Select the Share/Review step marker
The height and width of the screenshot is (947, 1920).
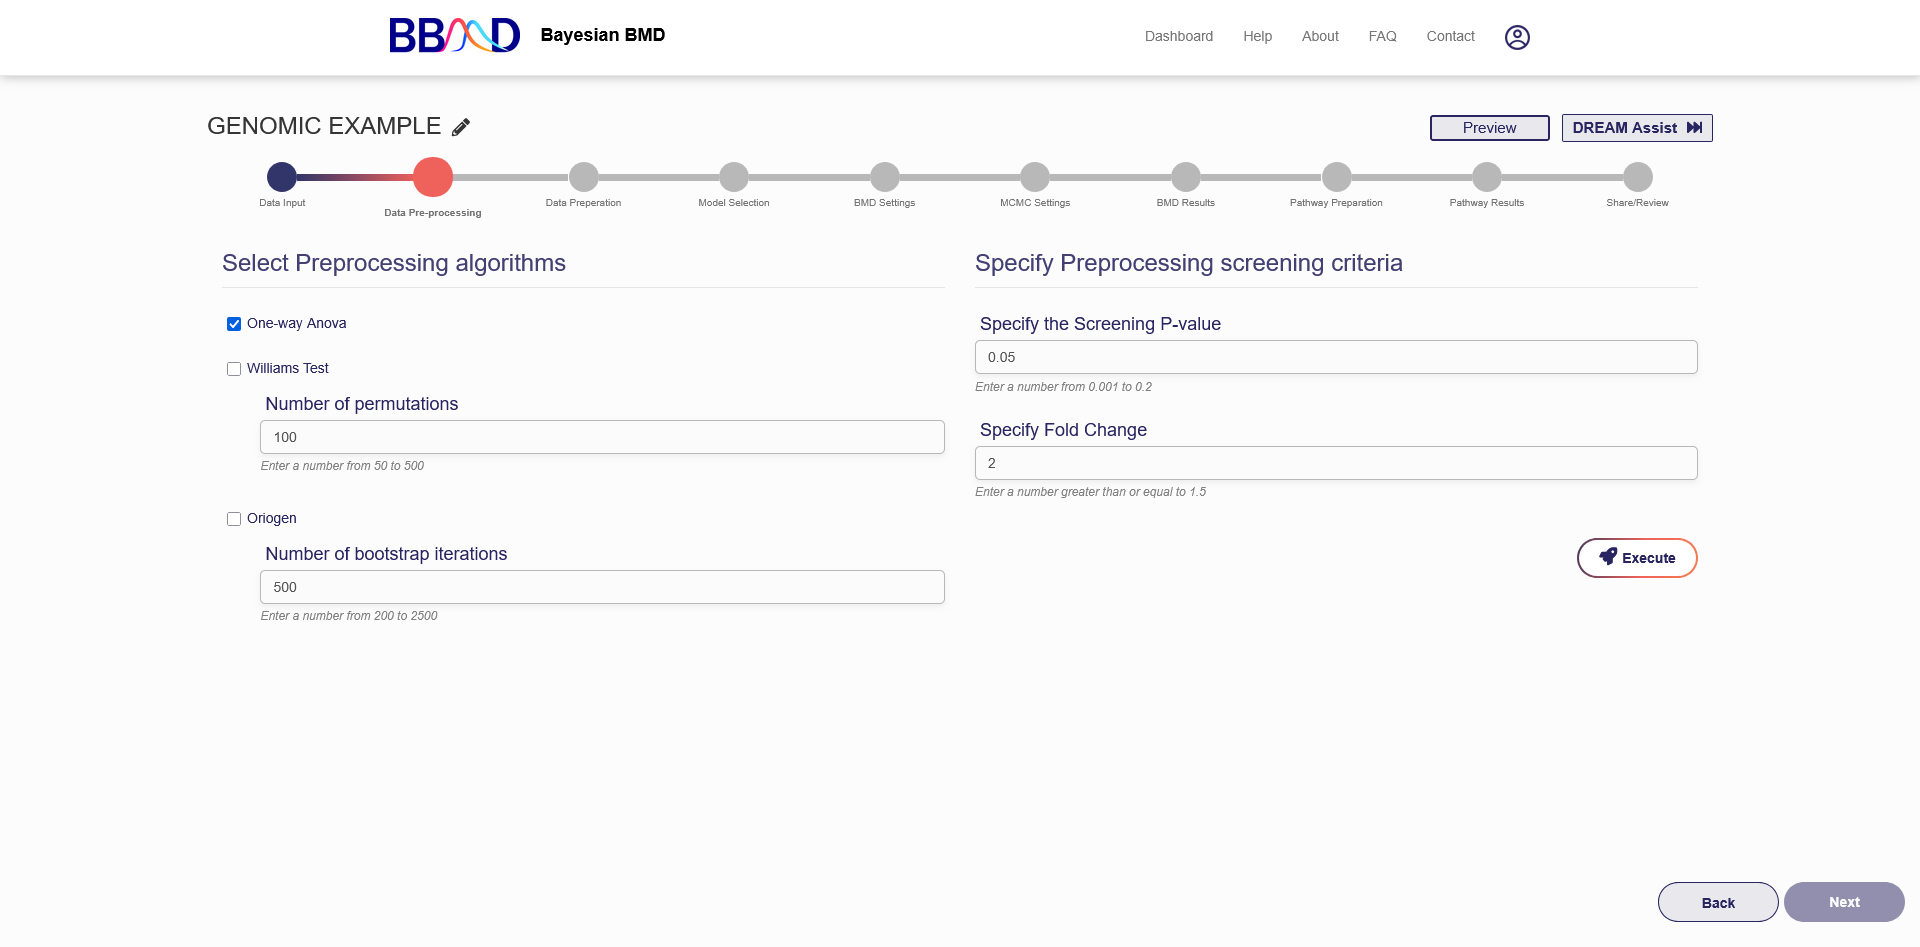click(x=1637, y=177)
